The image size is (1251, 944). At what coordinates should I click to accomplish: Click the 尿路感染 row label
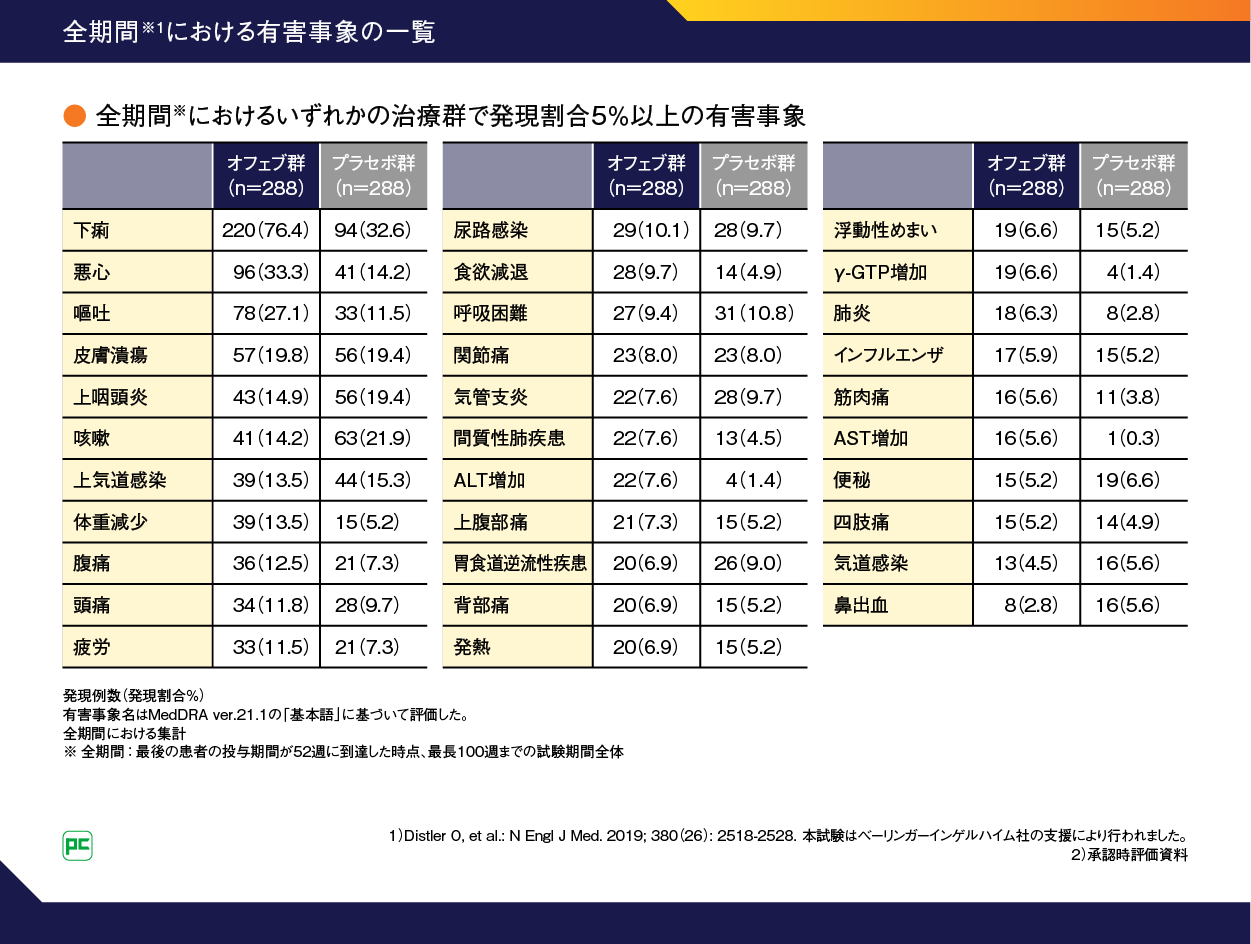coord(490,231)
